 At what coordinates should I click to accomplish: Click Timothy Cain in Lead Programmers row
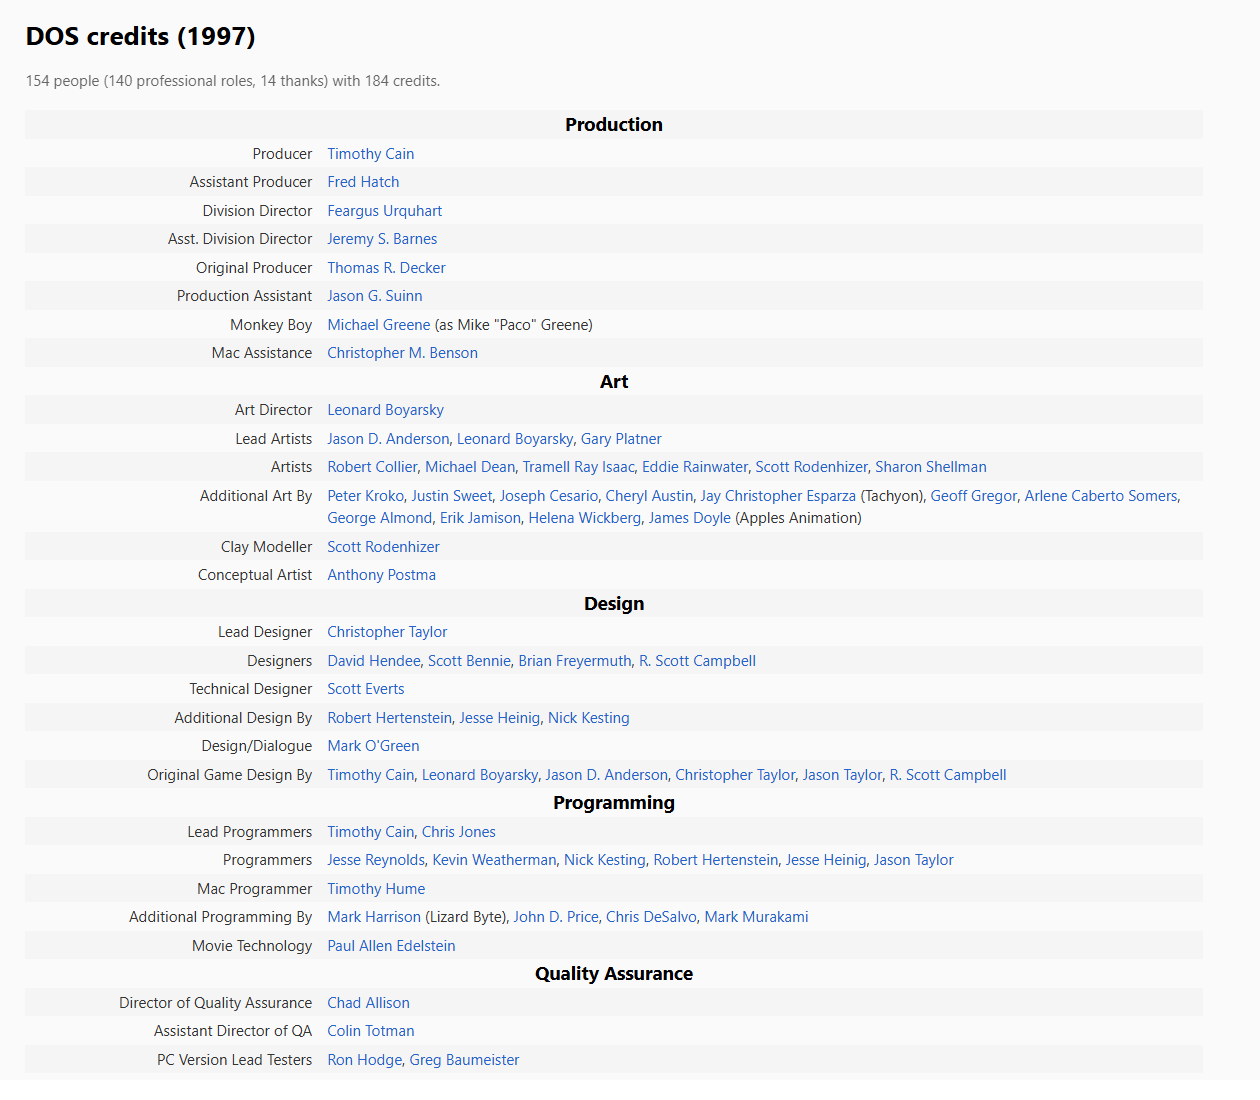370,832
